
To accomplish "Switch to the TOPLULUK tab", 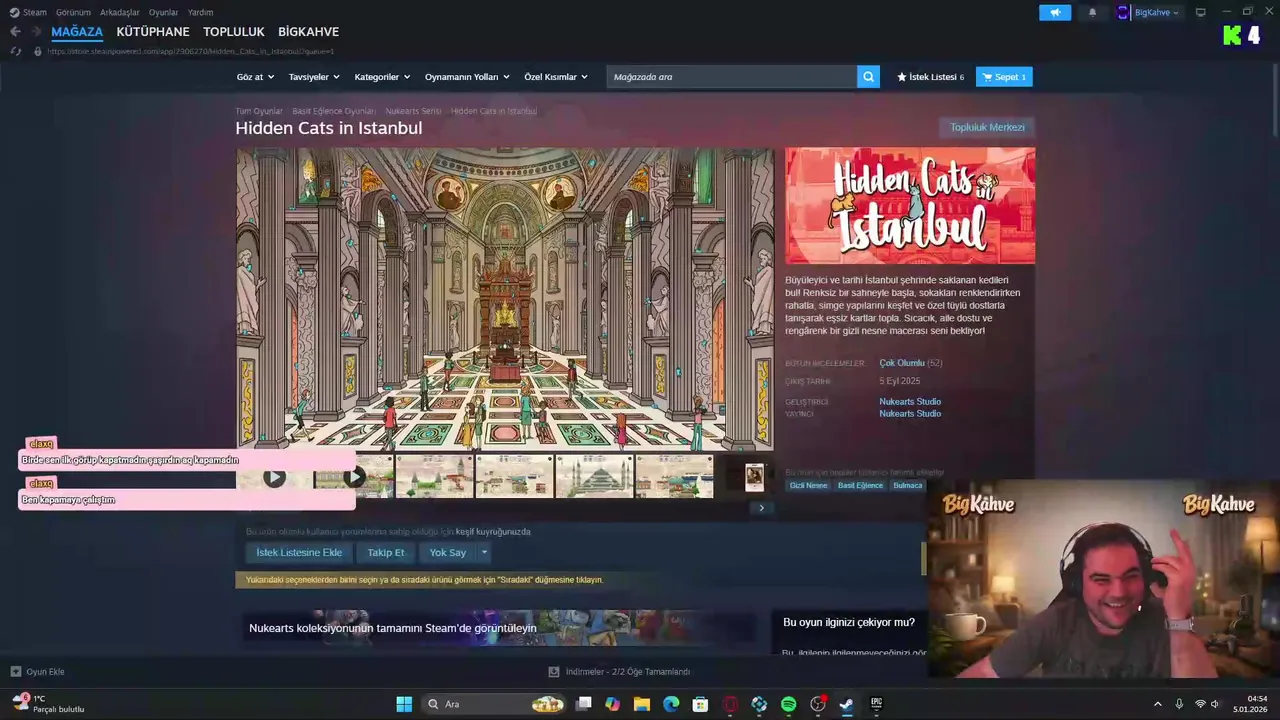I will (234, 32).
